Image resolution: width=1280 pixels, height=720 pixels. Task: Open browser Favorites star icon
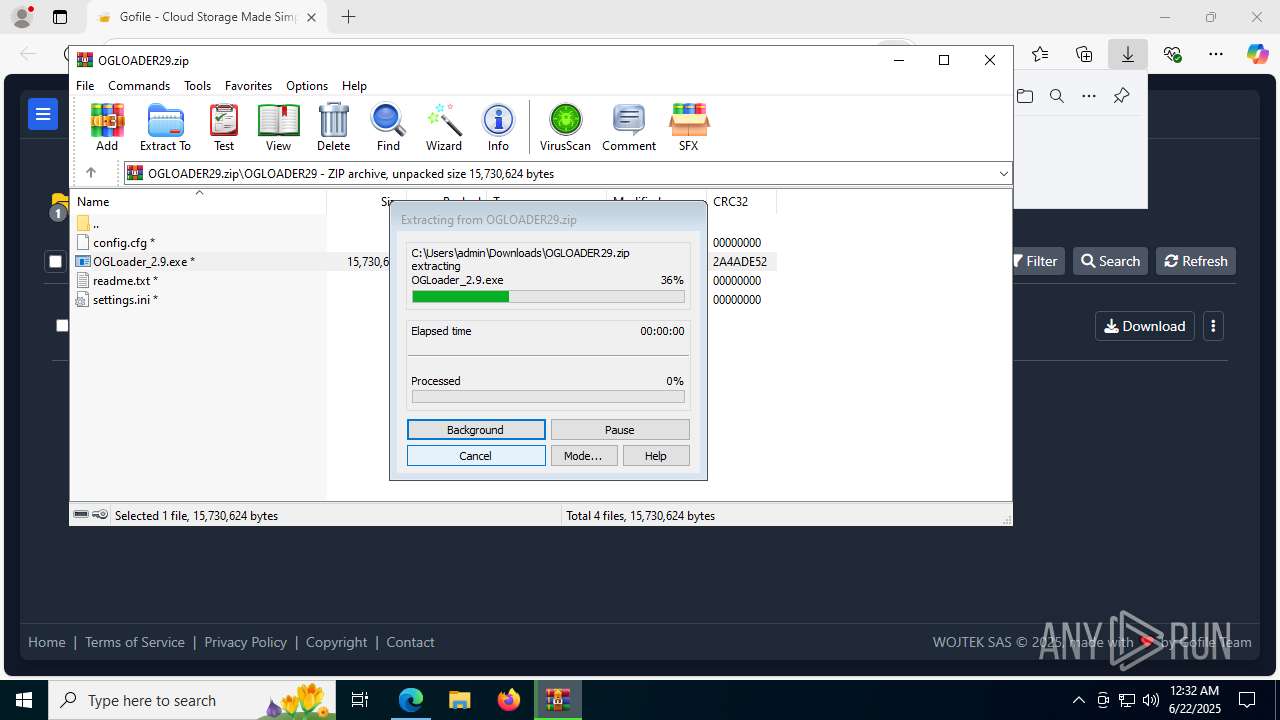[x=1040, y=54]
